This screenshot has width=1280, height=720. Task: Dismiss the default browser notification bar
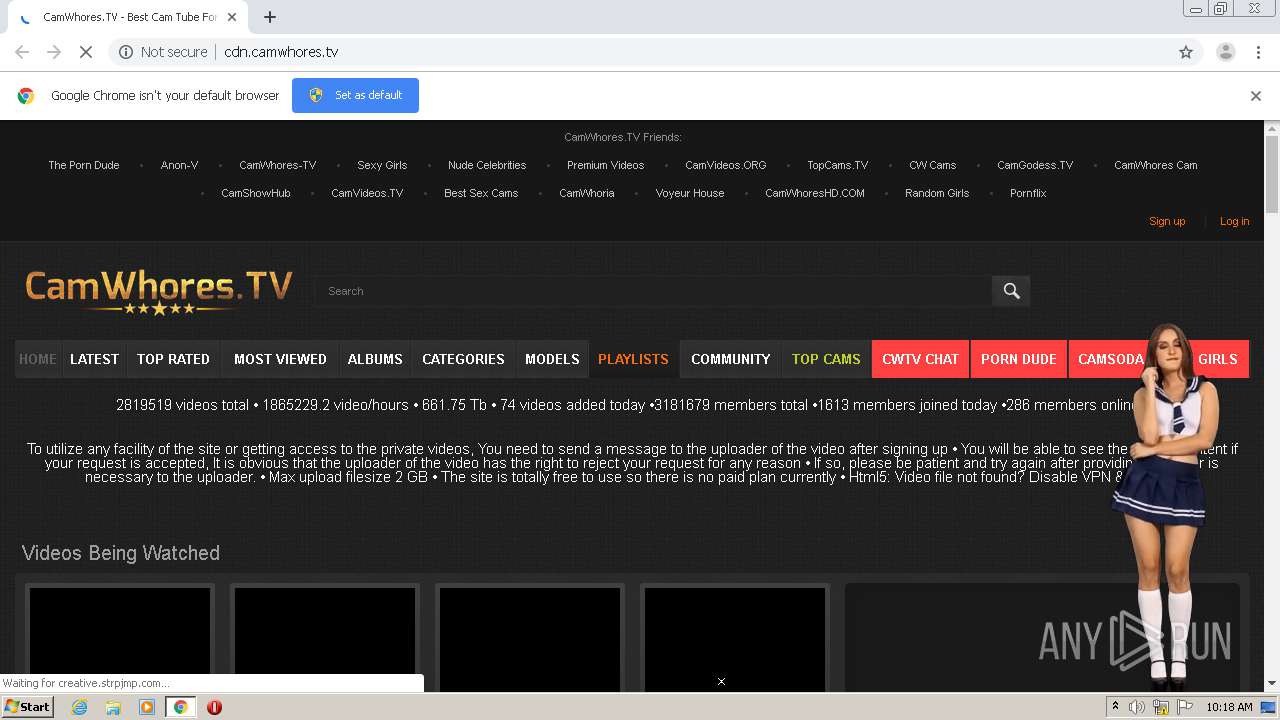(1256, 96)
